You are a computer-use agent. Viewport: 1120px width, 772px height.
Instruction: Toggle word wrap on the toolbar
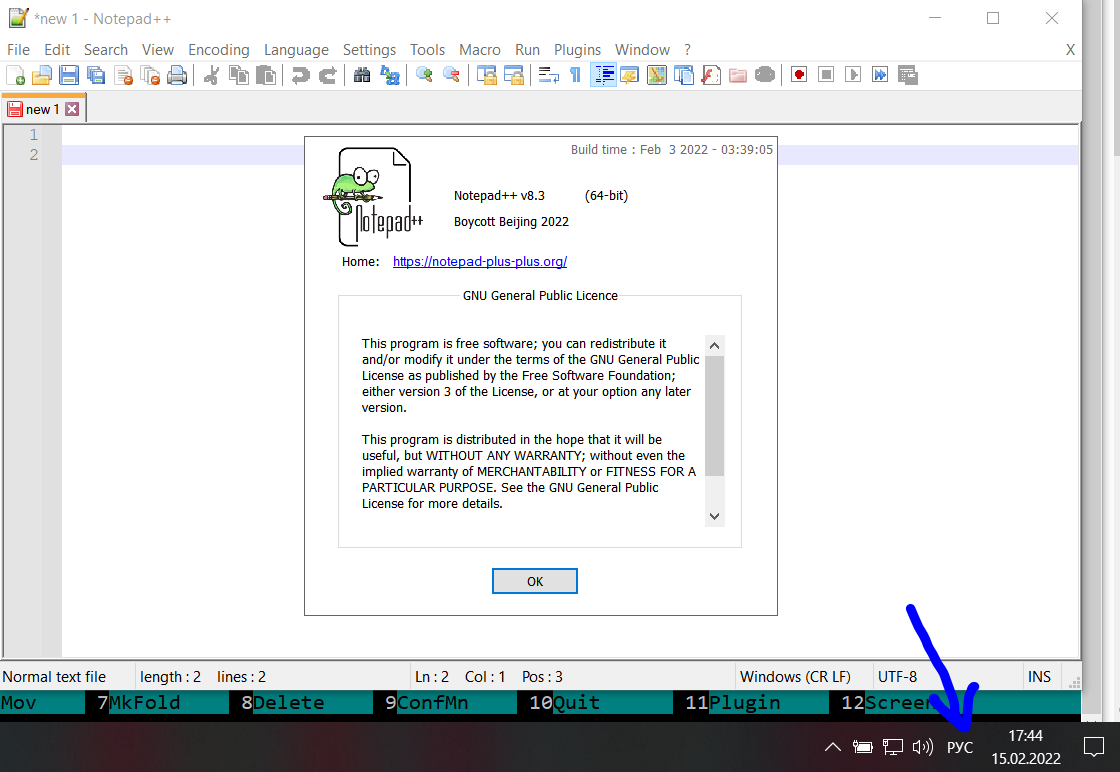pyautogui.click(x=547, y=75)
